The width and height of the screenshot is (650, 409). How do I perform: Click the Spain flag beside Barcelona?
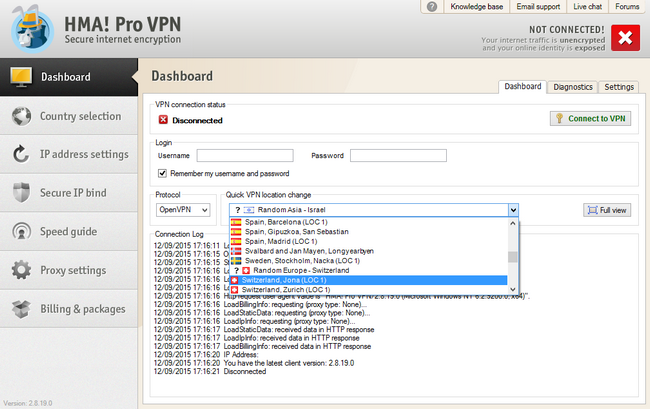(236, 222)
